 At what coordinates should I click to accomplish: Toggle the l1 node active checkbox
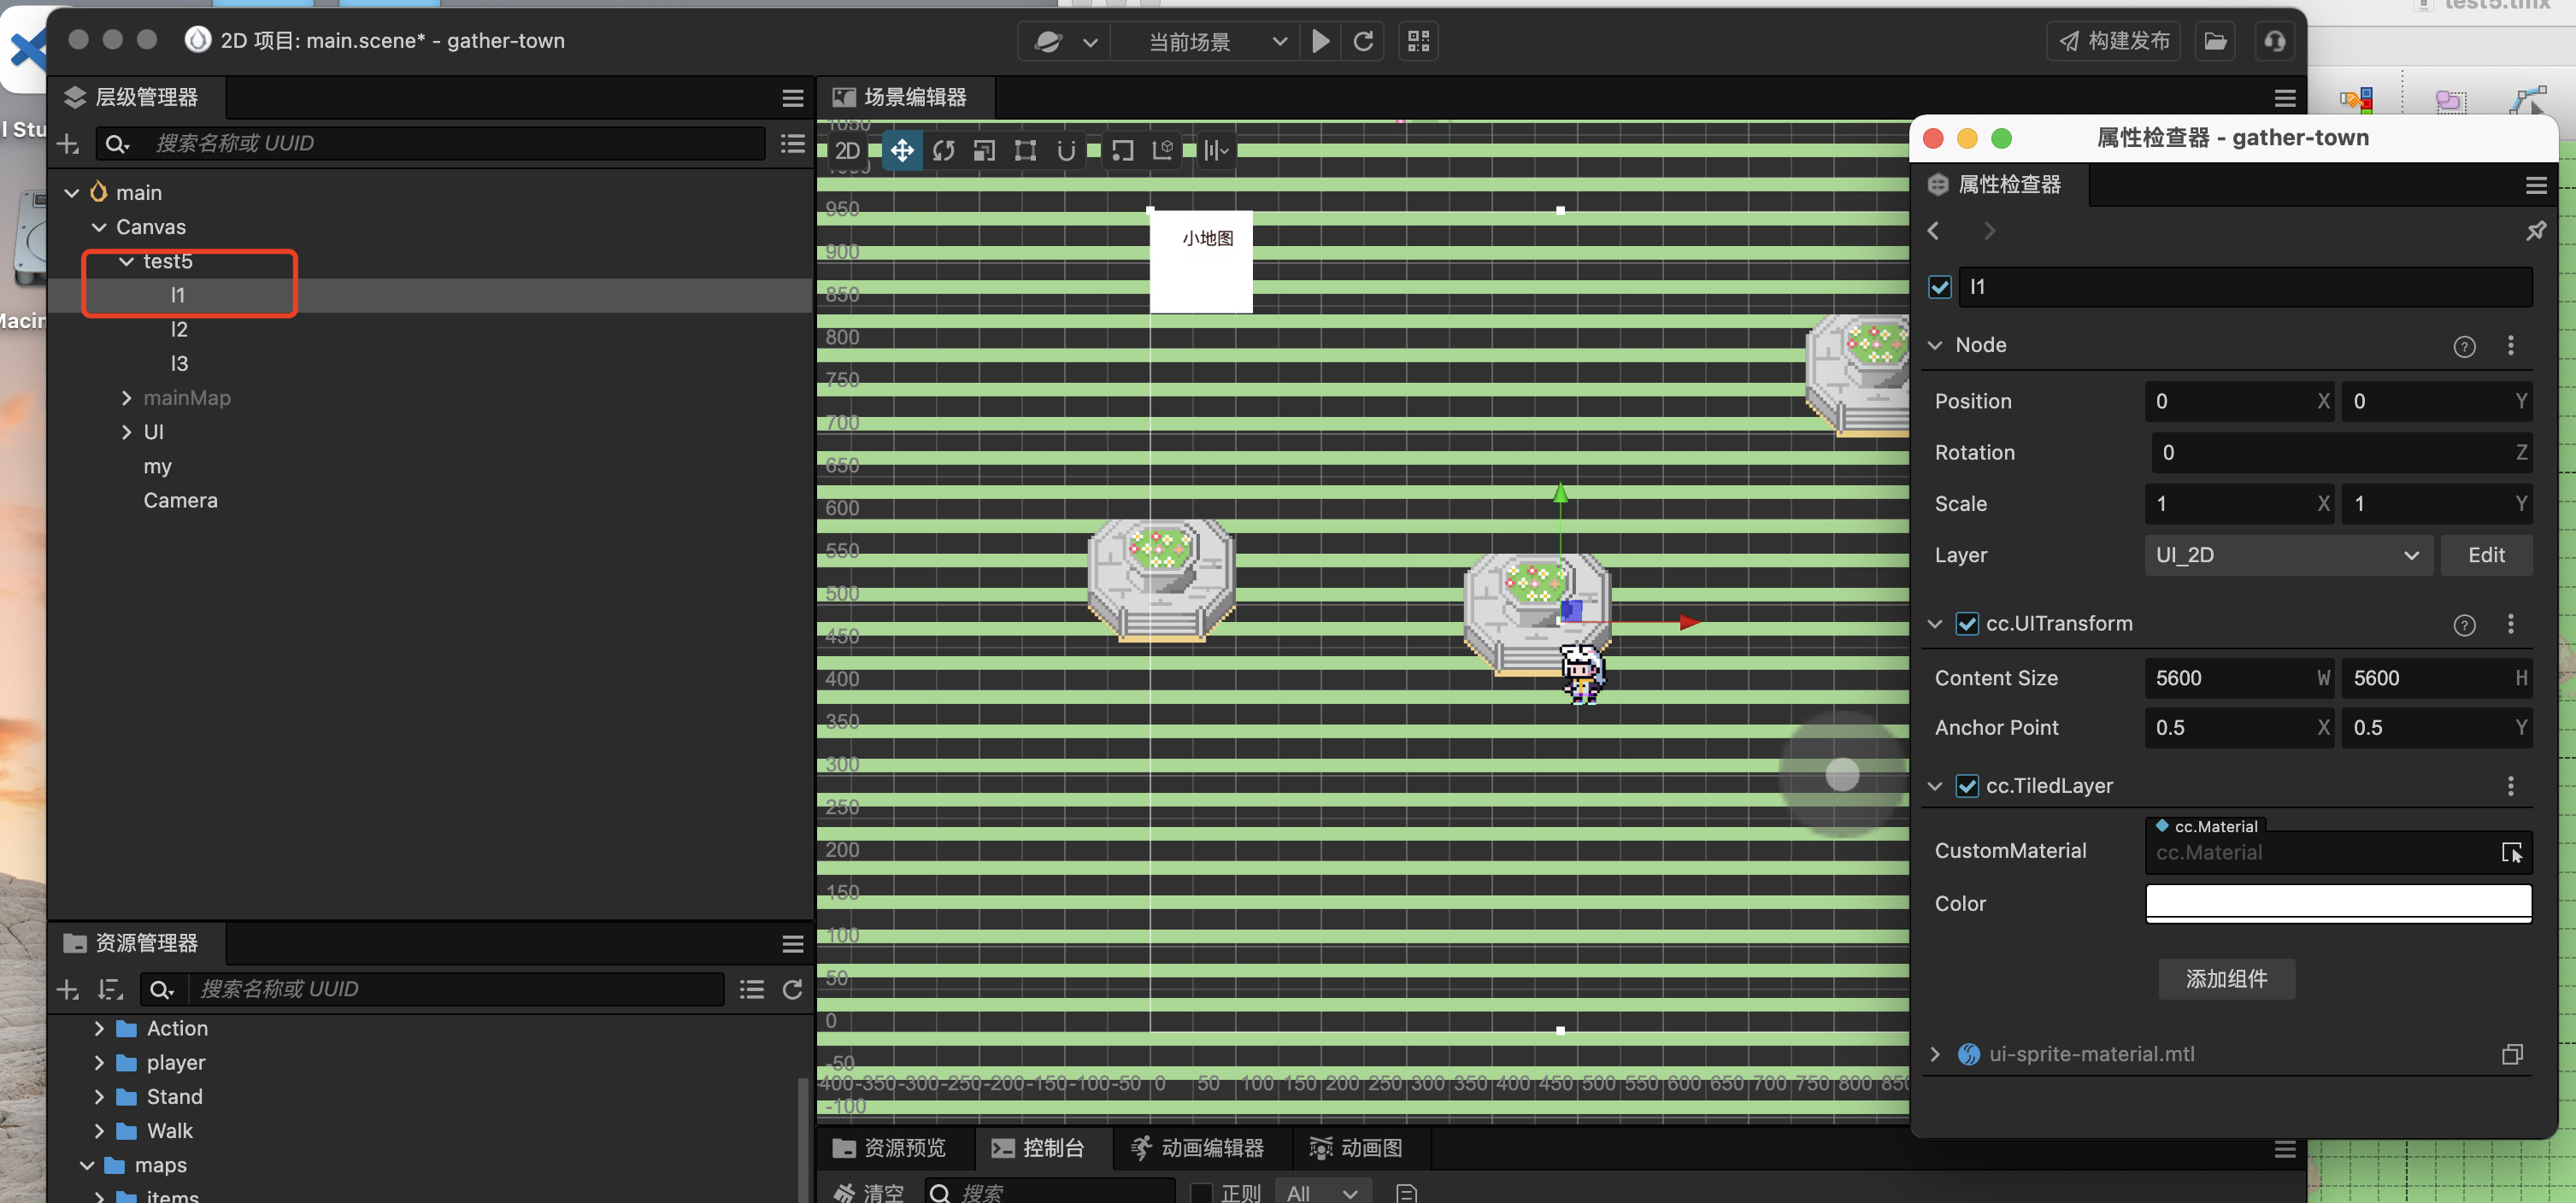(x=1939, y=287)
